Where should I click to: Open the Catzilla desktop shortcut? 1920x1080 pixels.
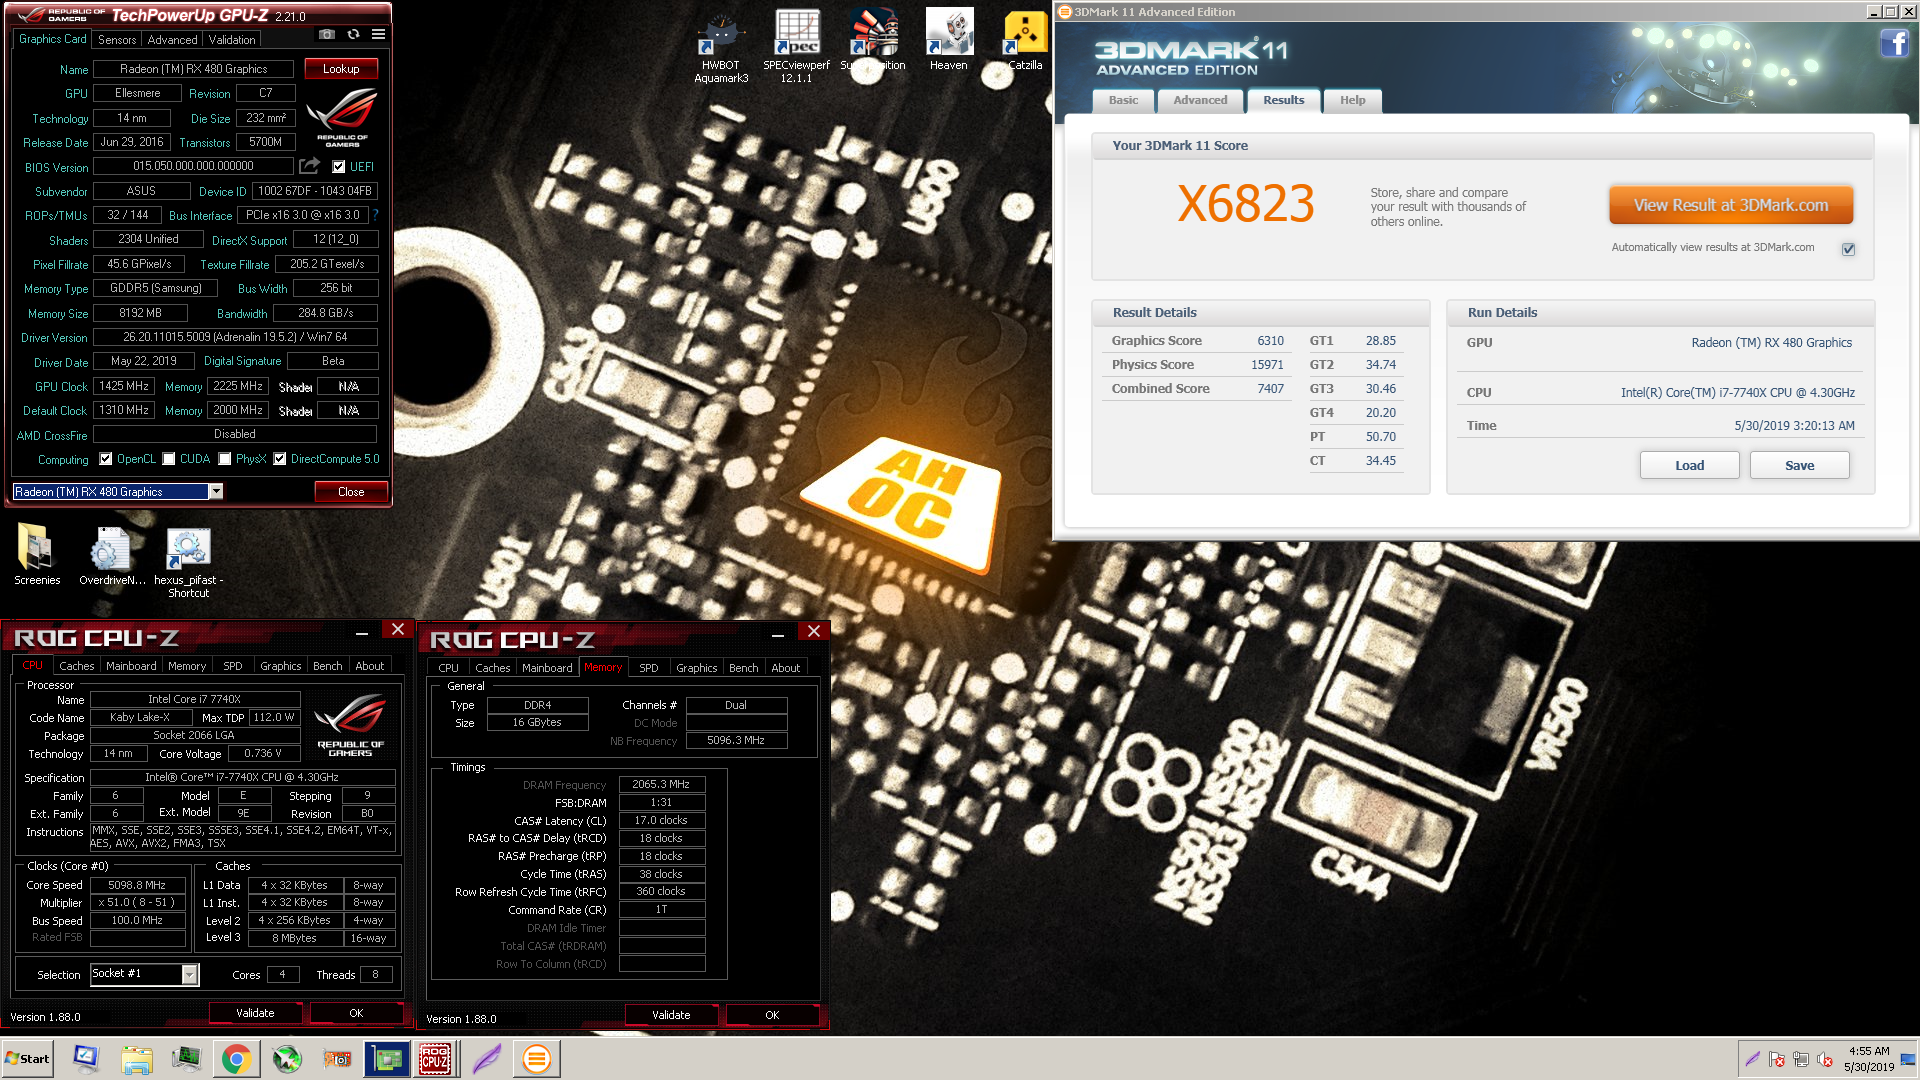(x=1025, y=40)
